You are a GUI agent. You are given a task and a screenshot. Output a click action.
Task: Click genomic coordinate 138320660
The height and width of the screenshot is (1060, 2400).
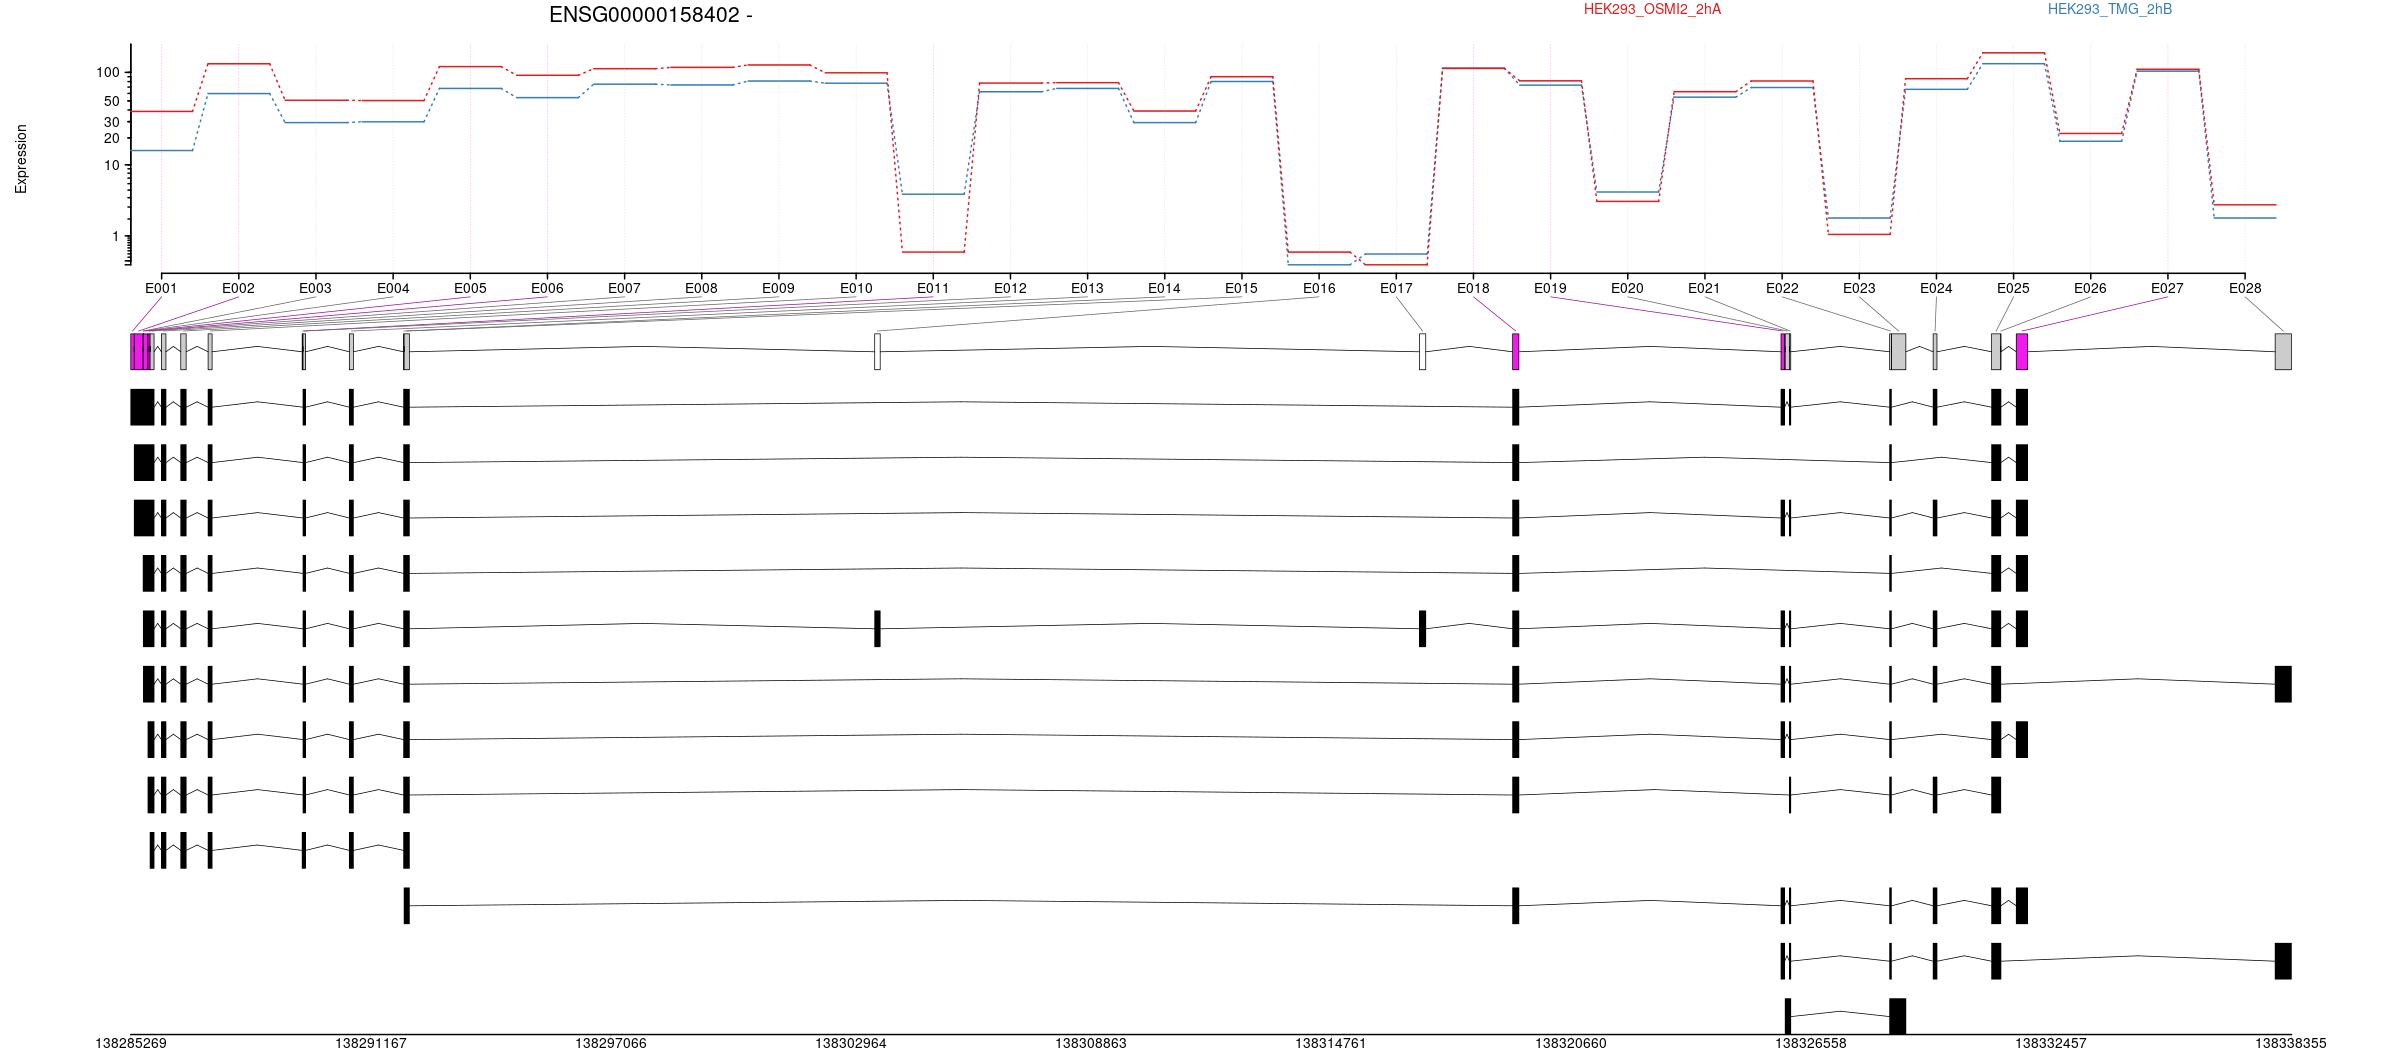pyautogui.click(x=1571, y=1043)
